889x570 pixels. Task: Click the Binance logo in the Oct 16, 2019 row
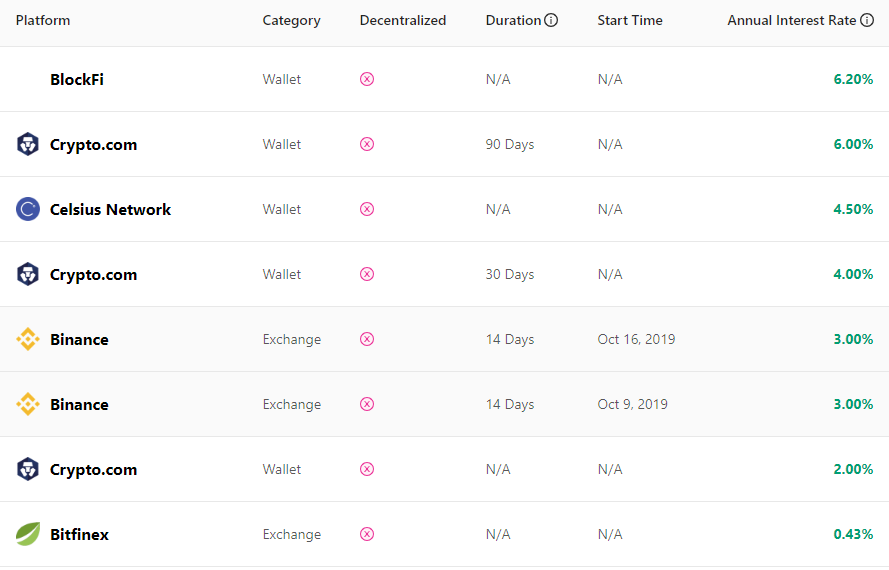(x=28, y=339)
